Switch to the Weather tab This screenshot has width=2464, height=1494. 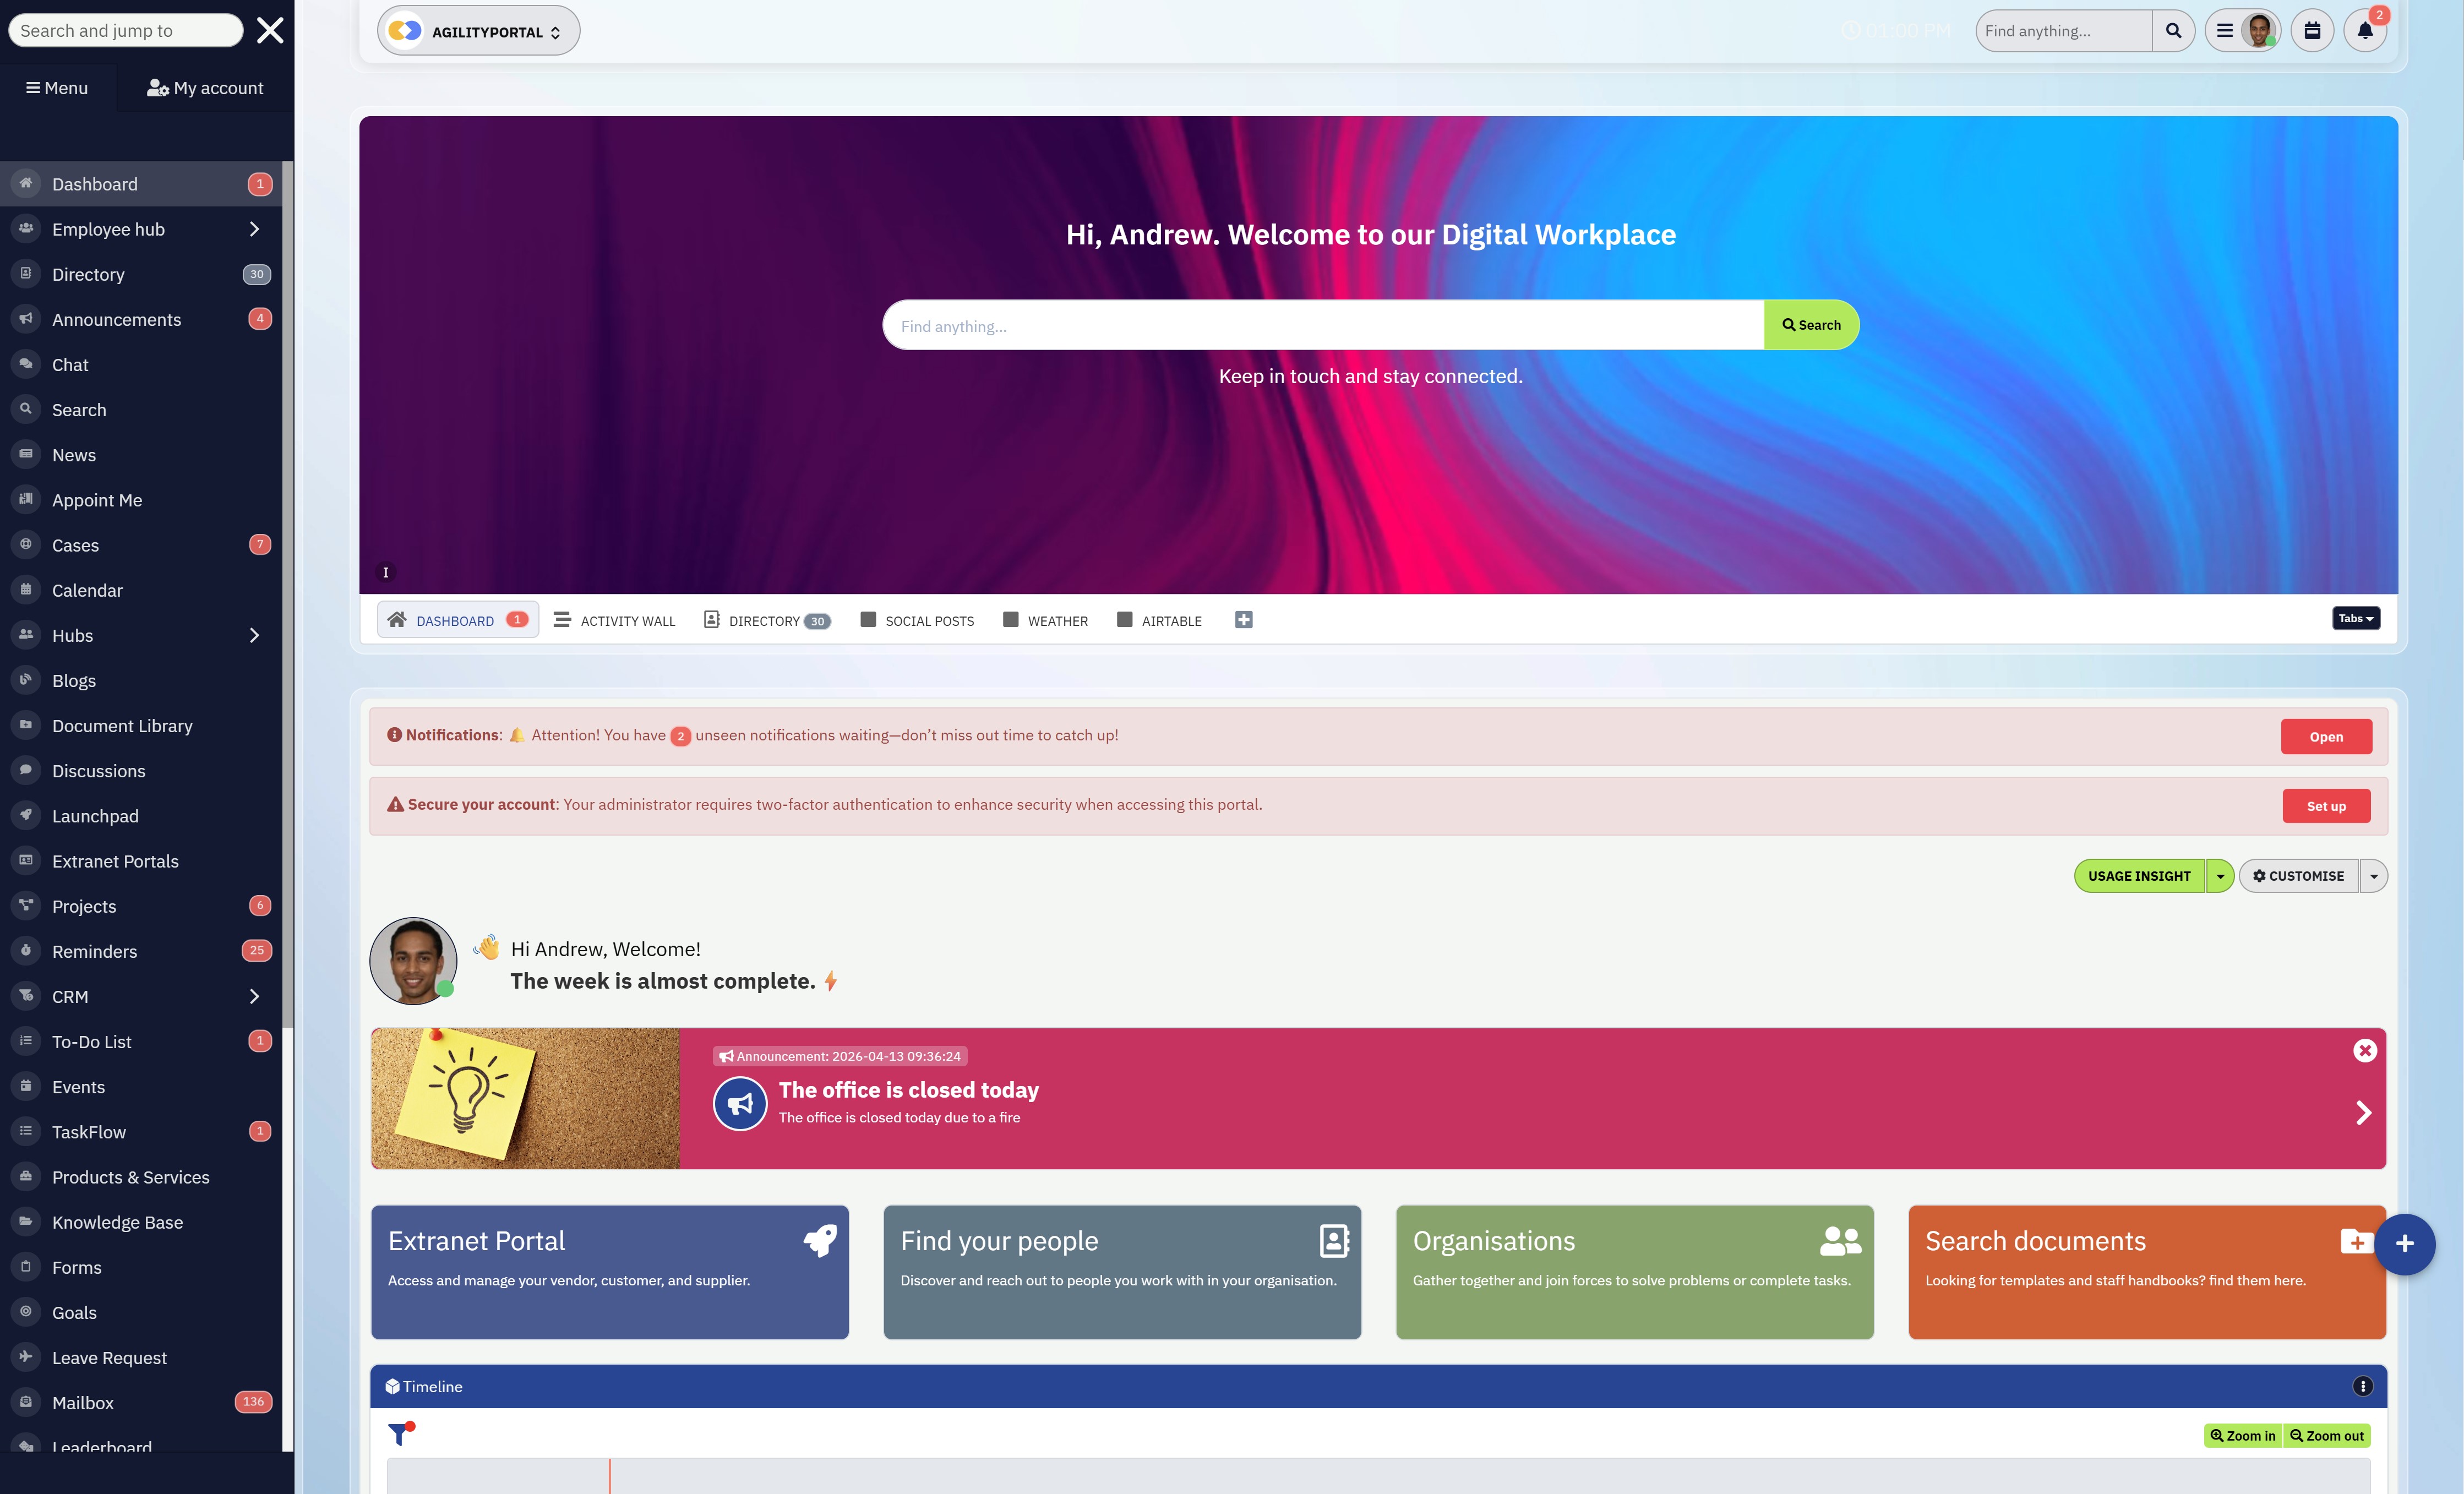(x=1045, y=620)
